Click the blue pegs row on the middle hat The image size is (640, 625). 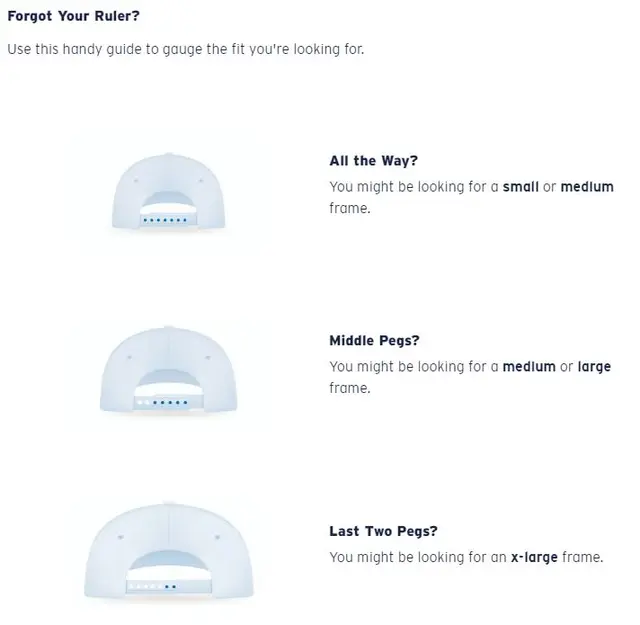170,403
